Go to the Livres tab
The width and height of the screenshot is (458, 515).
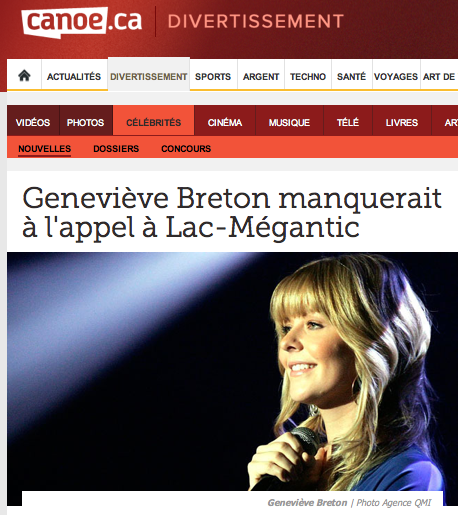point(402,121)
